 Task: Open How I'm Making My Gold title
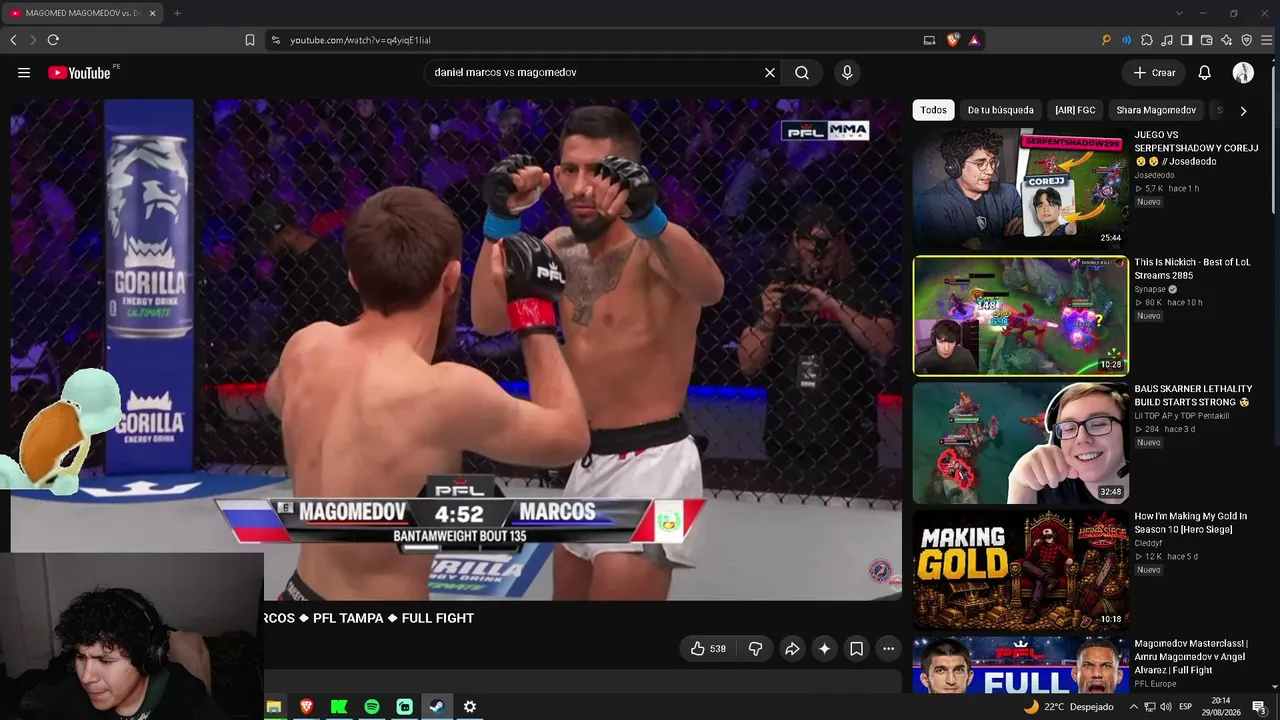[1190, 523]
